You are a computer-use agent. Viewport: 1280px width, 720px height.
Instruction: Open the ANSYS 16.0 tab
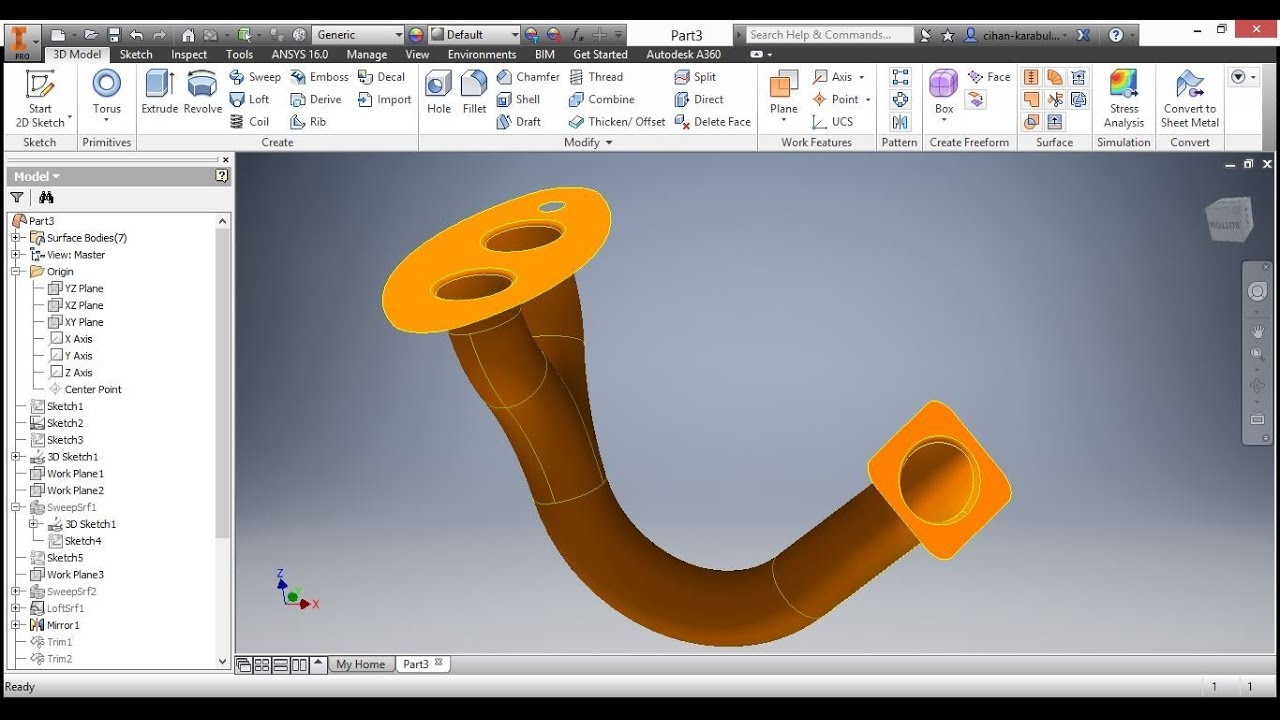[300, 55]
